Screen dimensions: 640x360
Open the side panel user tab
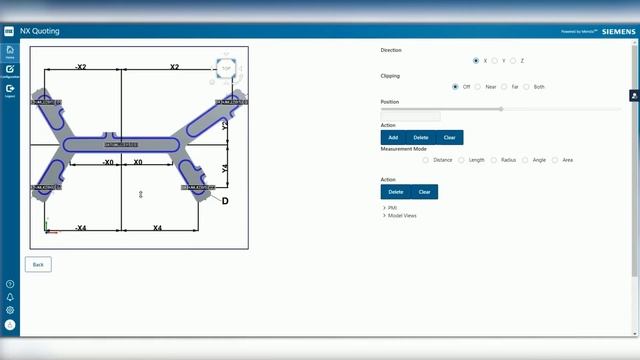(x=634, y=96)
